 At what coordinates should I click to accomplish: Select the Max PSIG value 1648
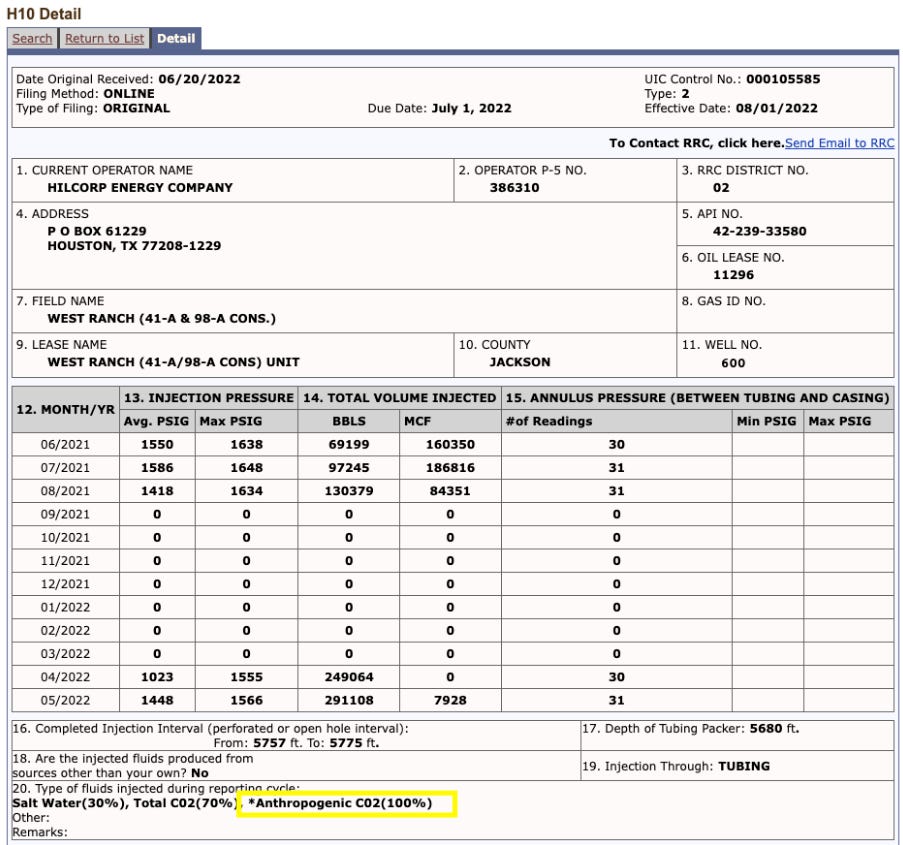[x=246, y=467]
